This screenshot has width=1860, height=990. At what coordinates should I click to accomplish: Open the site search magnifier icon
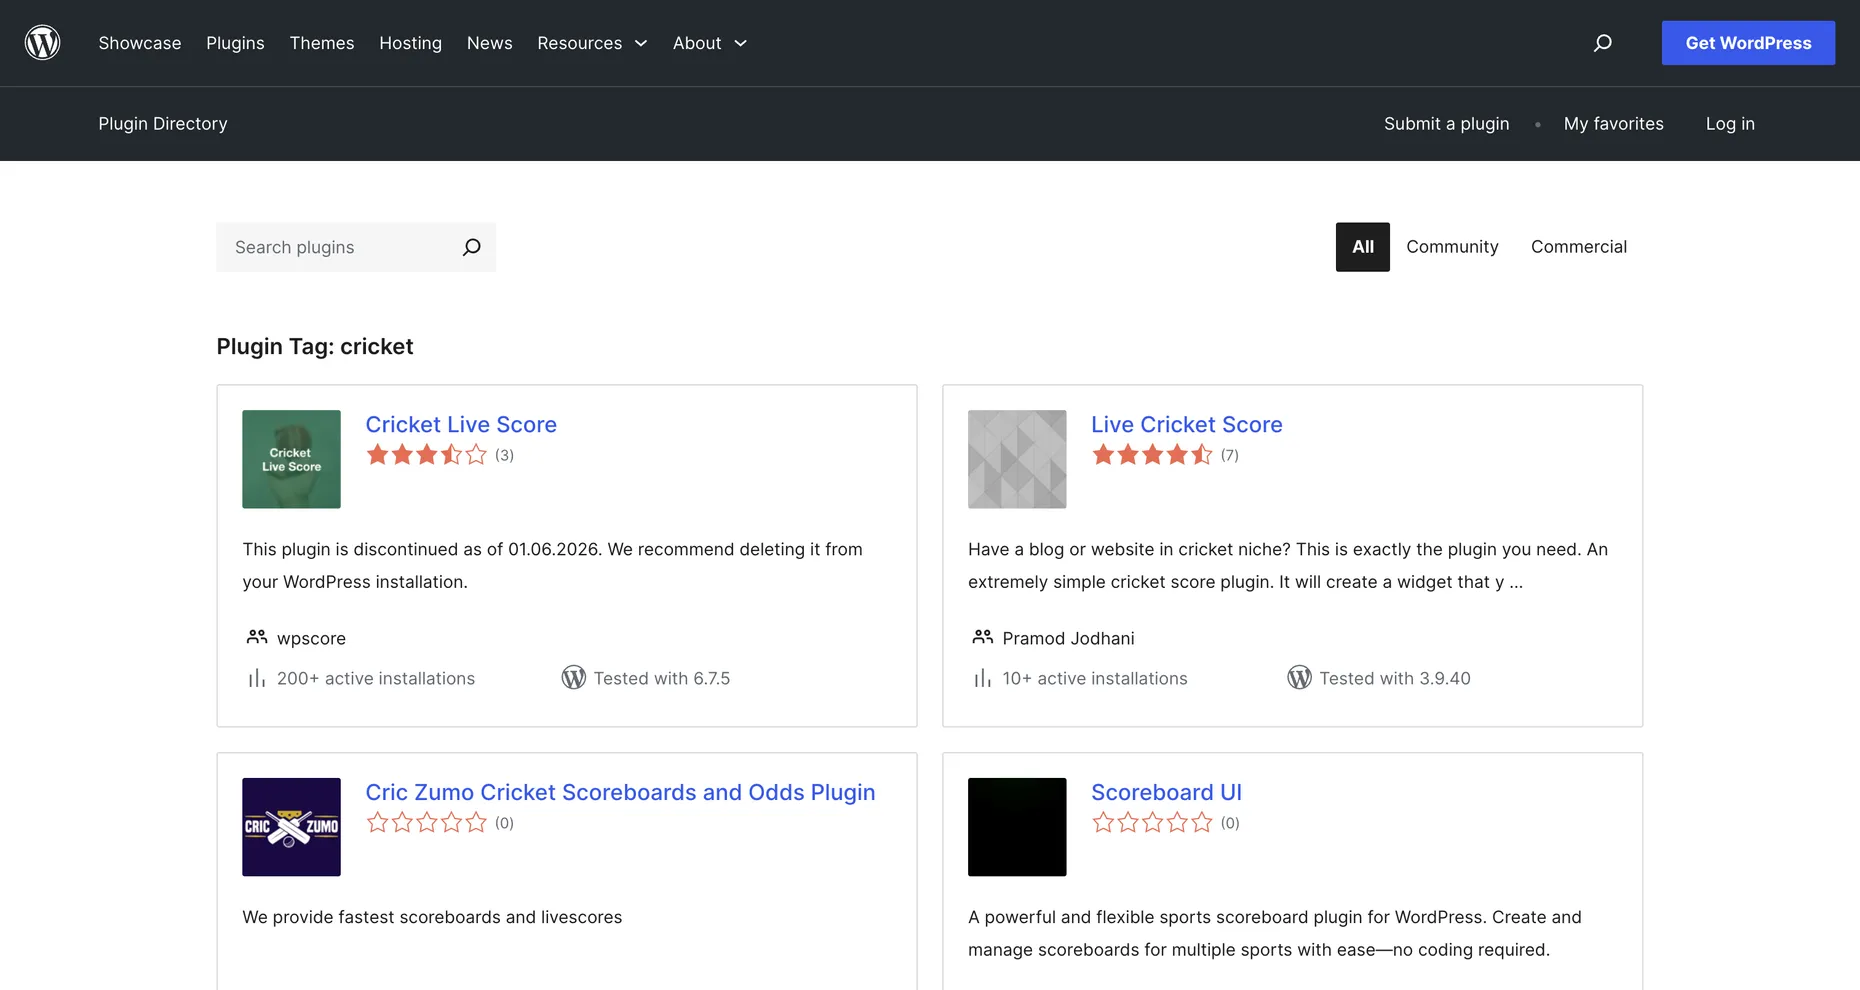[x=1603, y=43]
